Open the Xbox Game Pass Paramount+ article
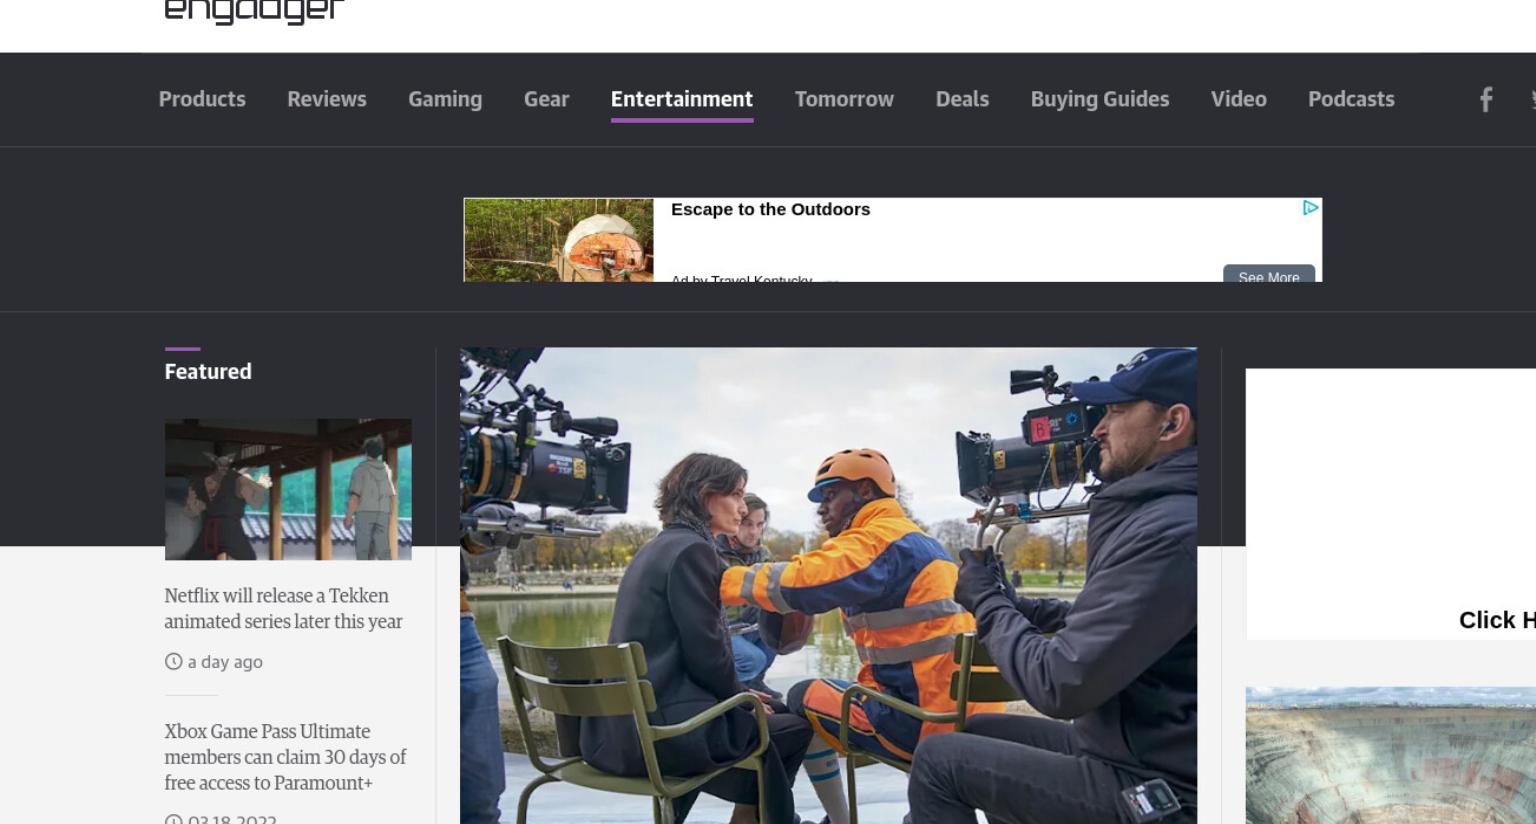Screen dimensions: 1536x824 (x=285, y=757)
